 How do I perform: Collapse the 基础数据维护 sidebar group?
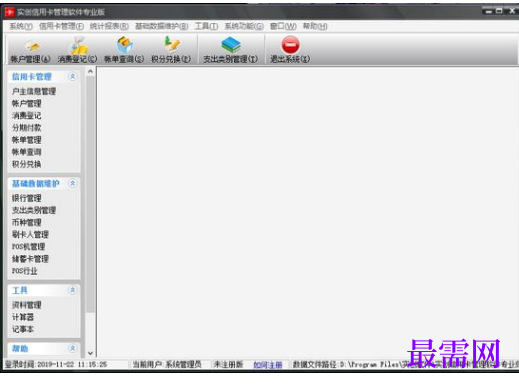(72, 183)
